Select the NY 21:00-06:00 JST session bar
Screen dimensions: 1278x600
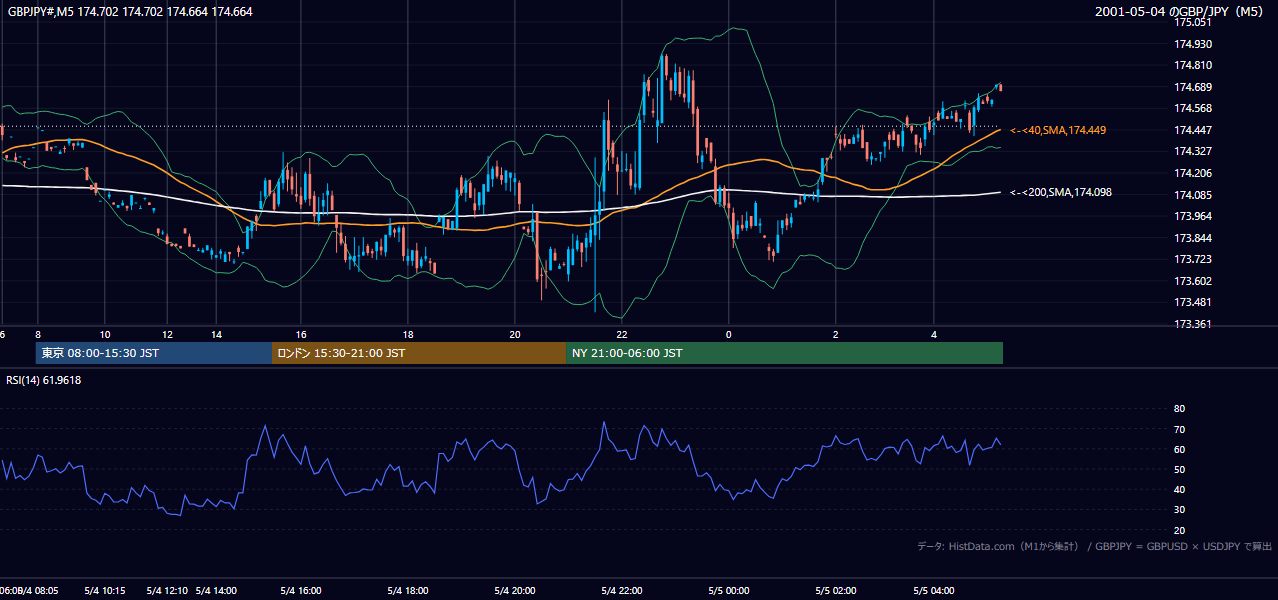pos(784,353)
